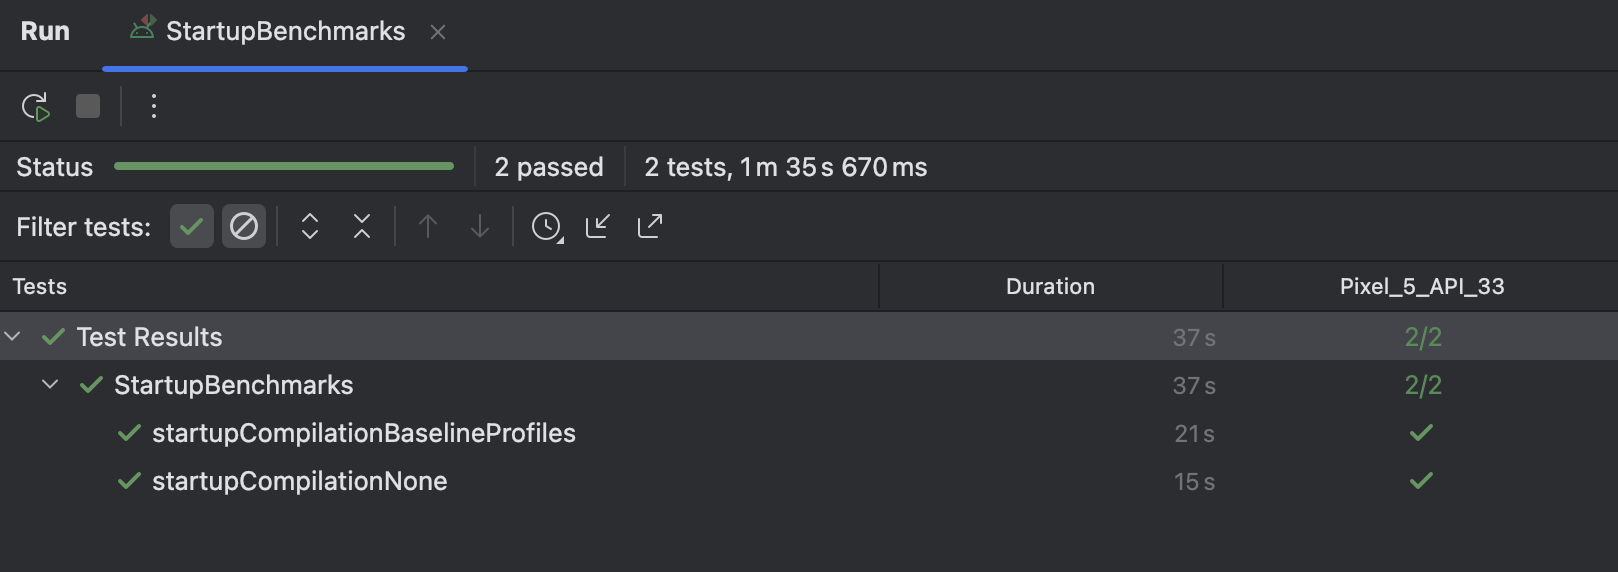1618x572 pixels.
Task: Click the Duration column header
Action: [1050, 286]
